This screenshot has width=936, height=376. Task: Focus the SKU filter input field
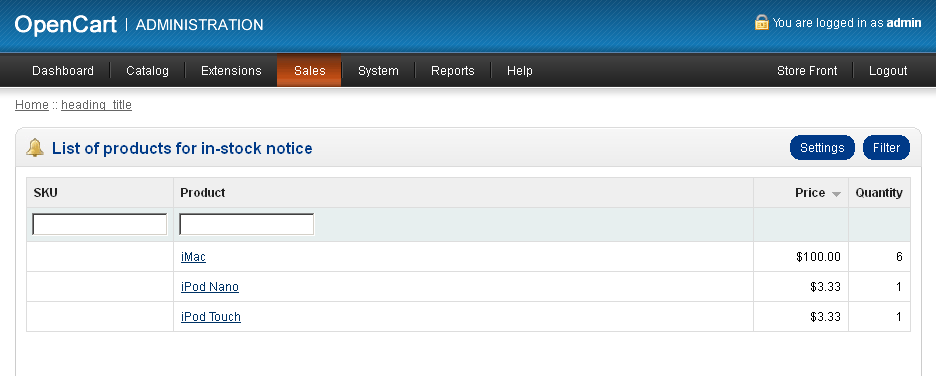[100, 224]
